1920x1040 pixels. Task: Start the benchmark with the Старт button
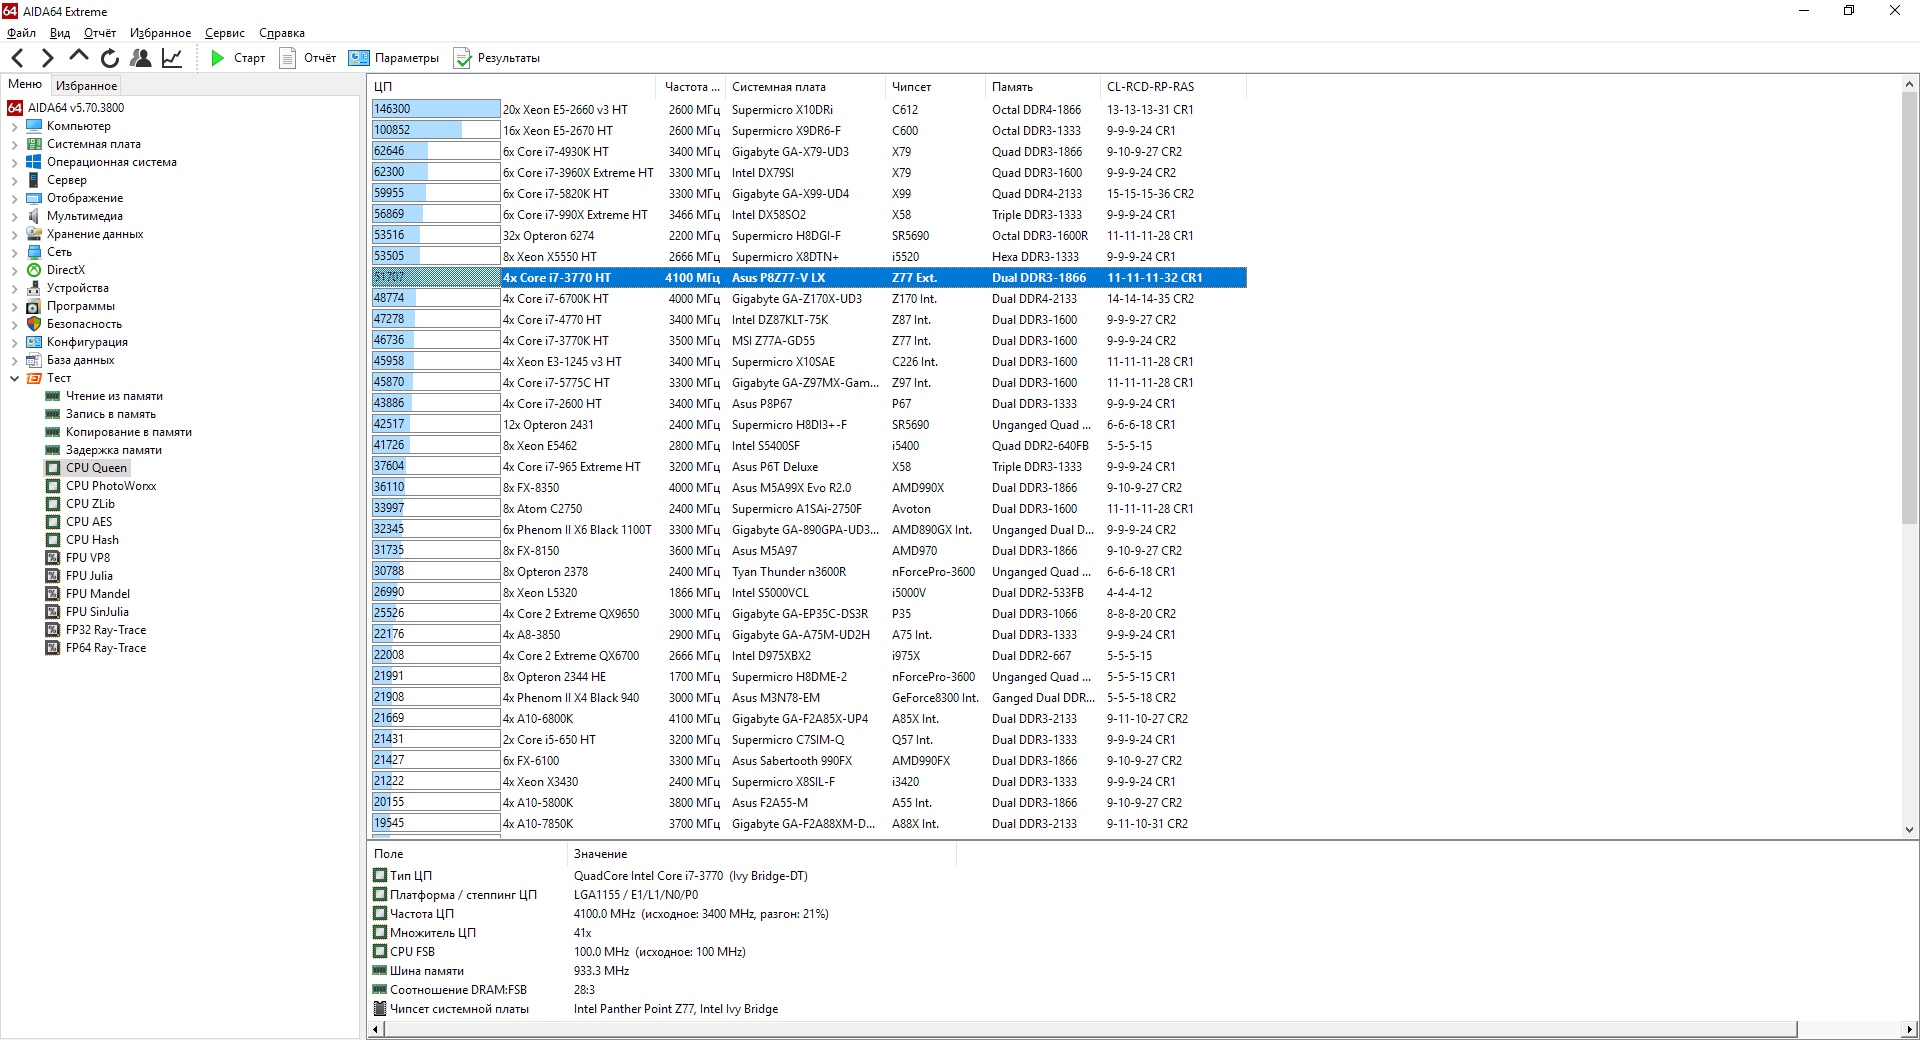pyautogui.click(x=238, y=58)
